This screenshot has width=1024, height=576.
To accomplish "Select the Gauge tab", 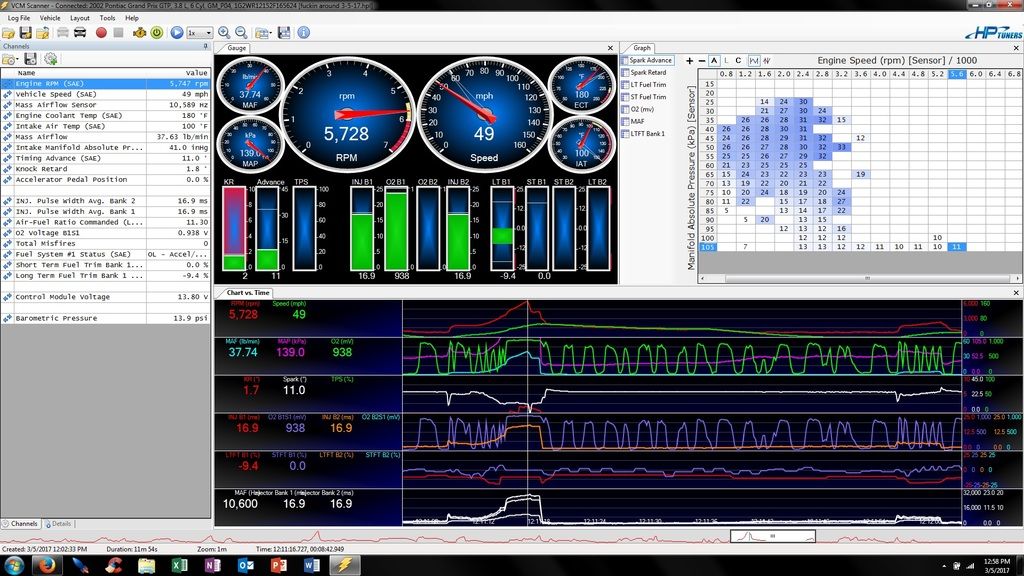I will coord(236,48).
